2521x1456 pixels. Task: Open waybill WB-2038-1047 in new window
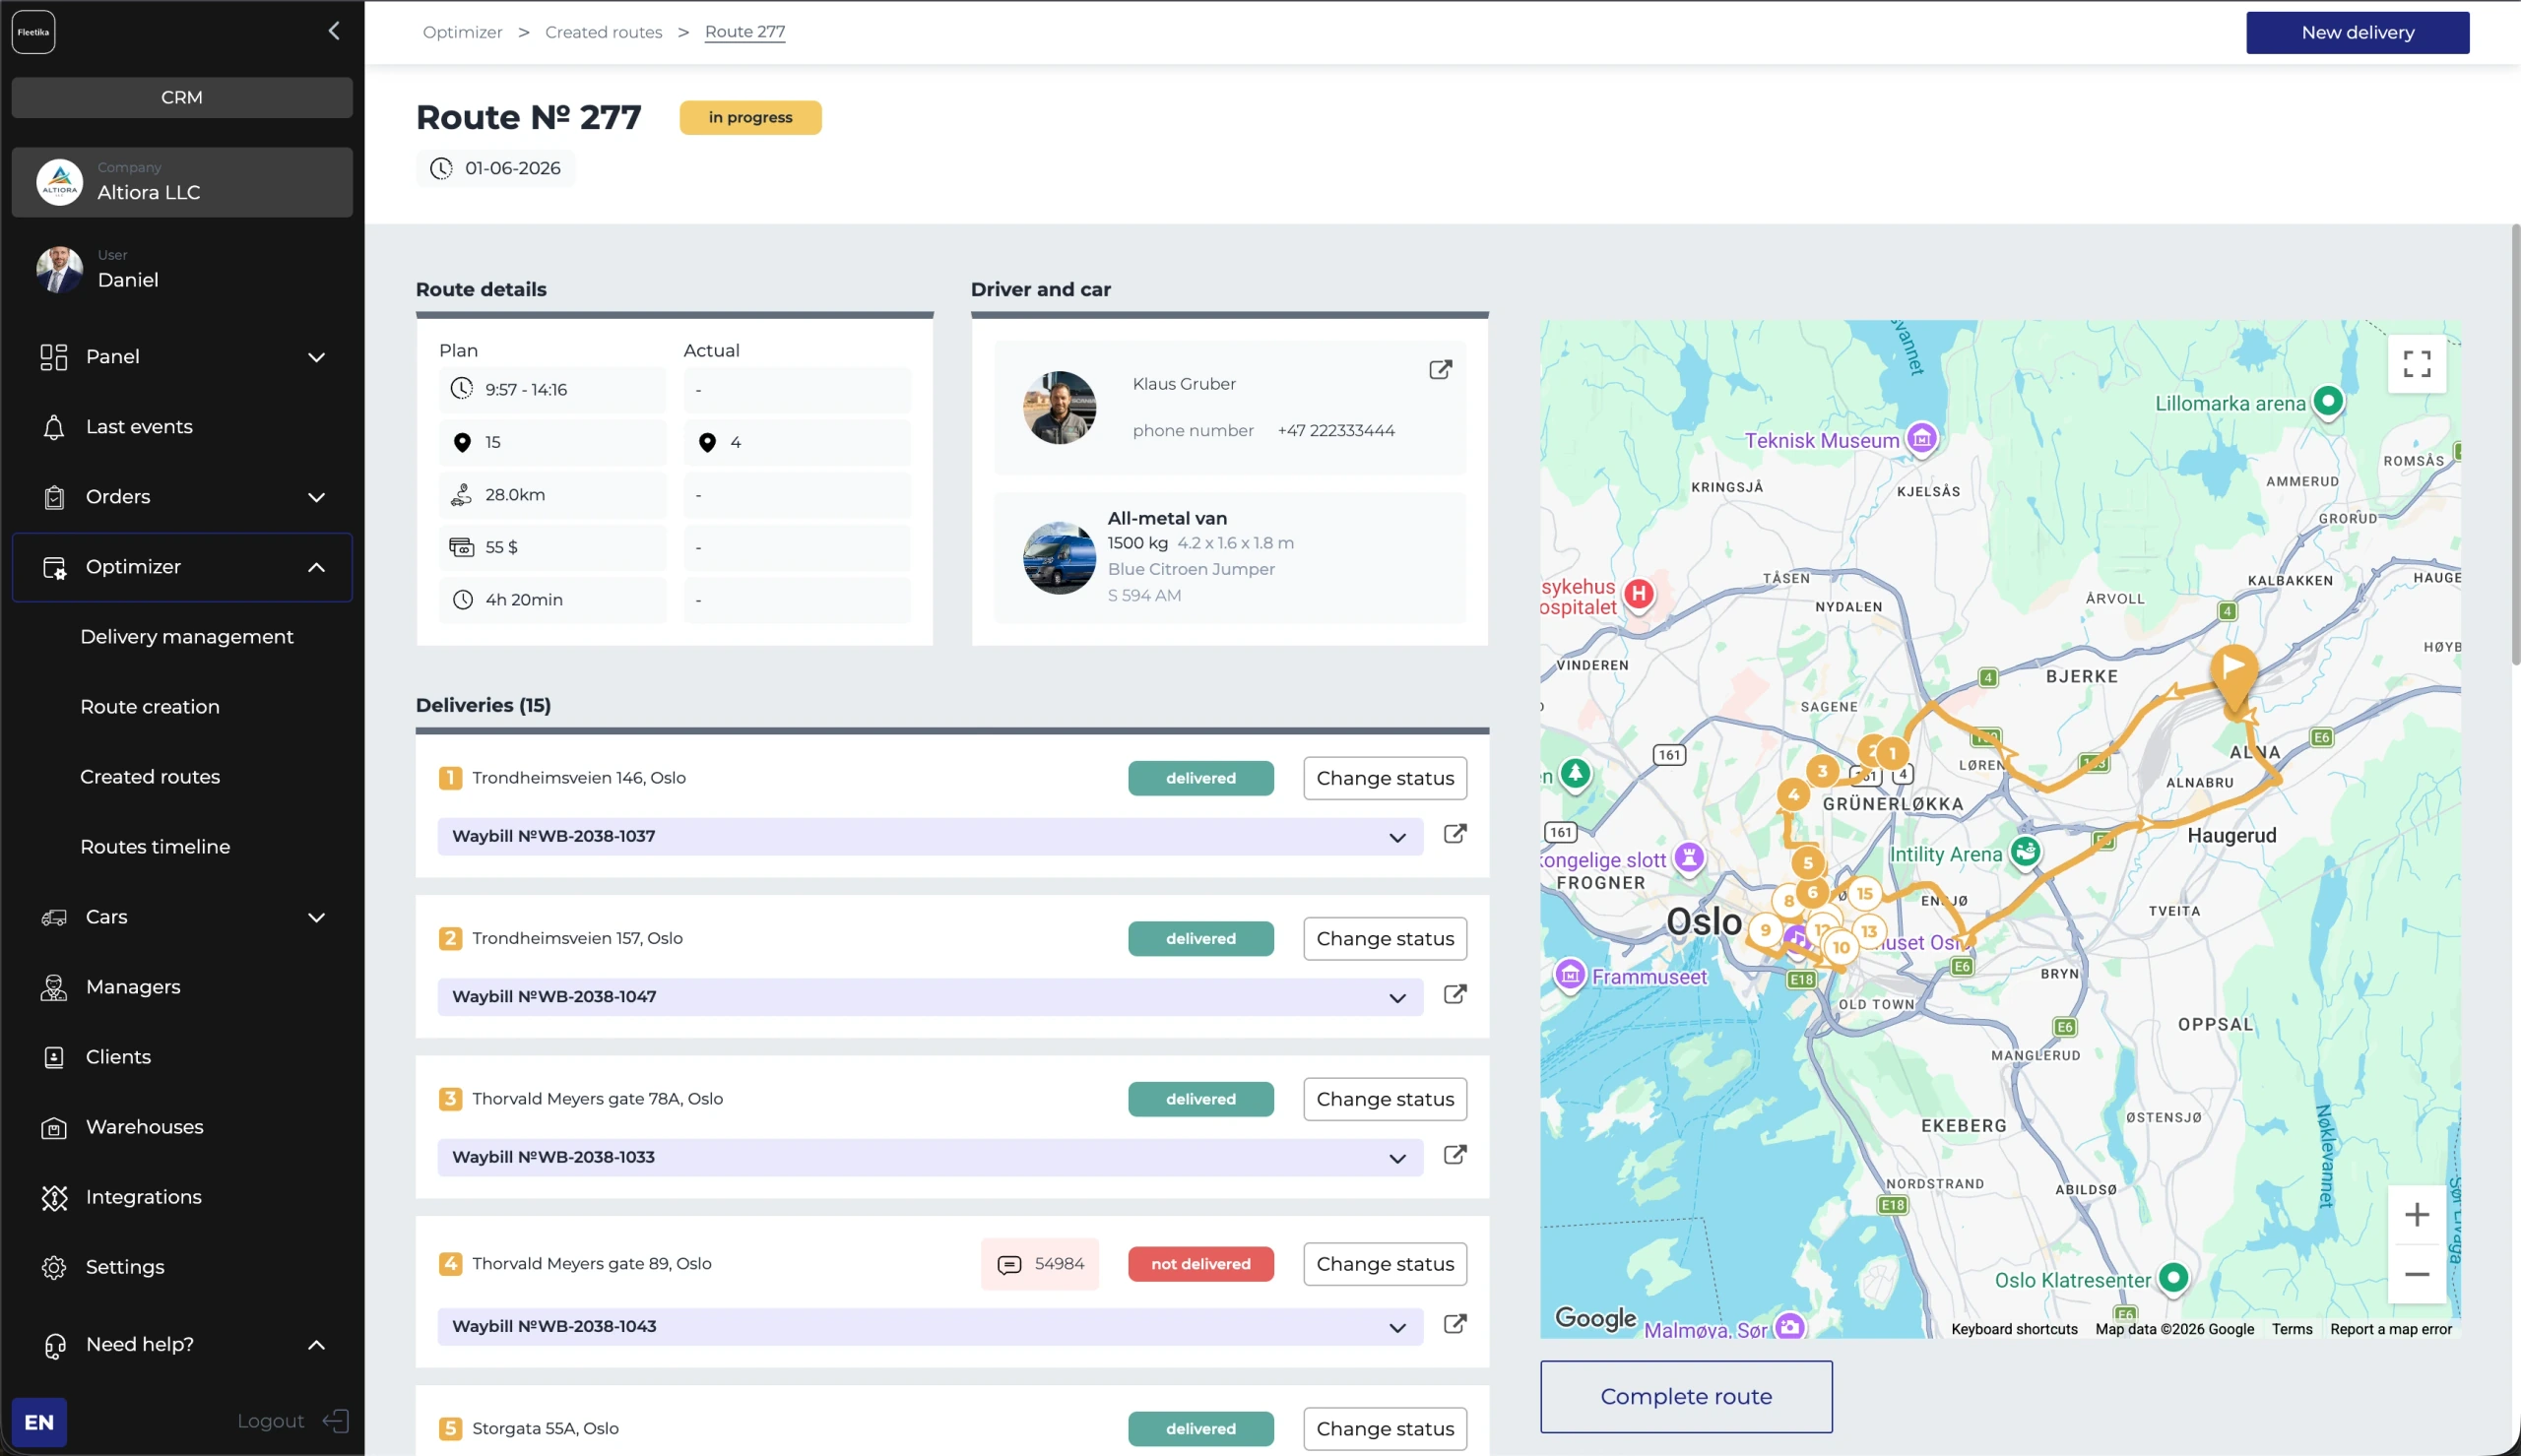tap(1455, 994)
